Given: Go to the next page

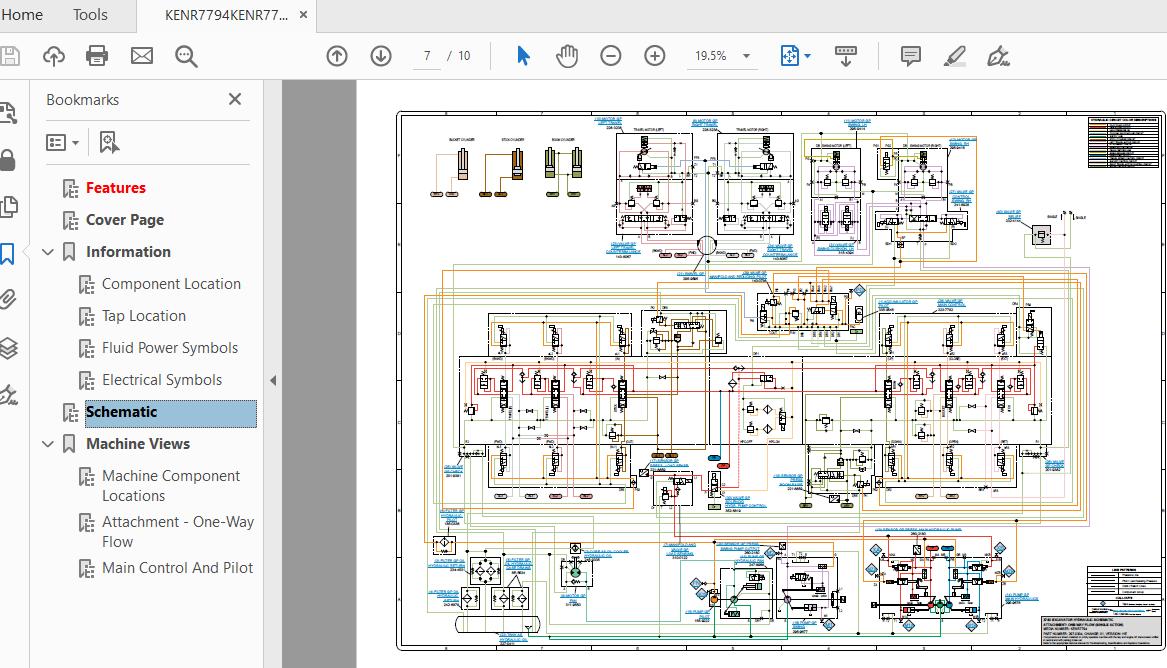Looking at the screenshot, I should [381, 56].
